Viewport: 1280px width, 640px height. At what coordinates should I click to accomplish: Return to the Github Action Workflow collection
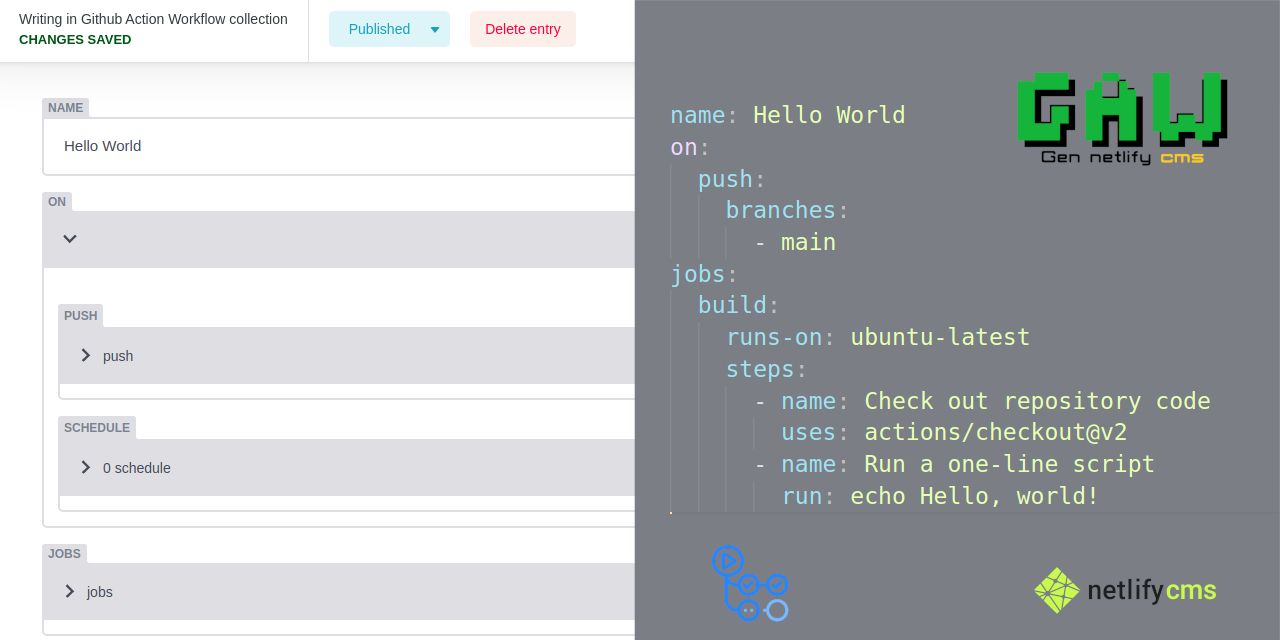pyautogui.click(x=152, y=18)
